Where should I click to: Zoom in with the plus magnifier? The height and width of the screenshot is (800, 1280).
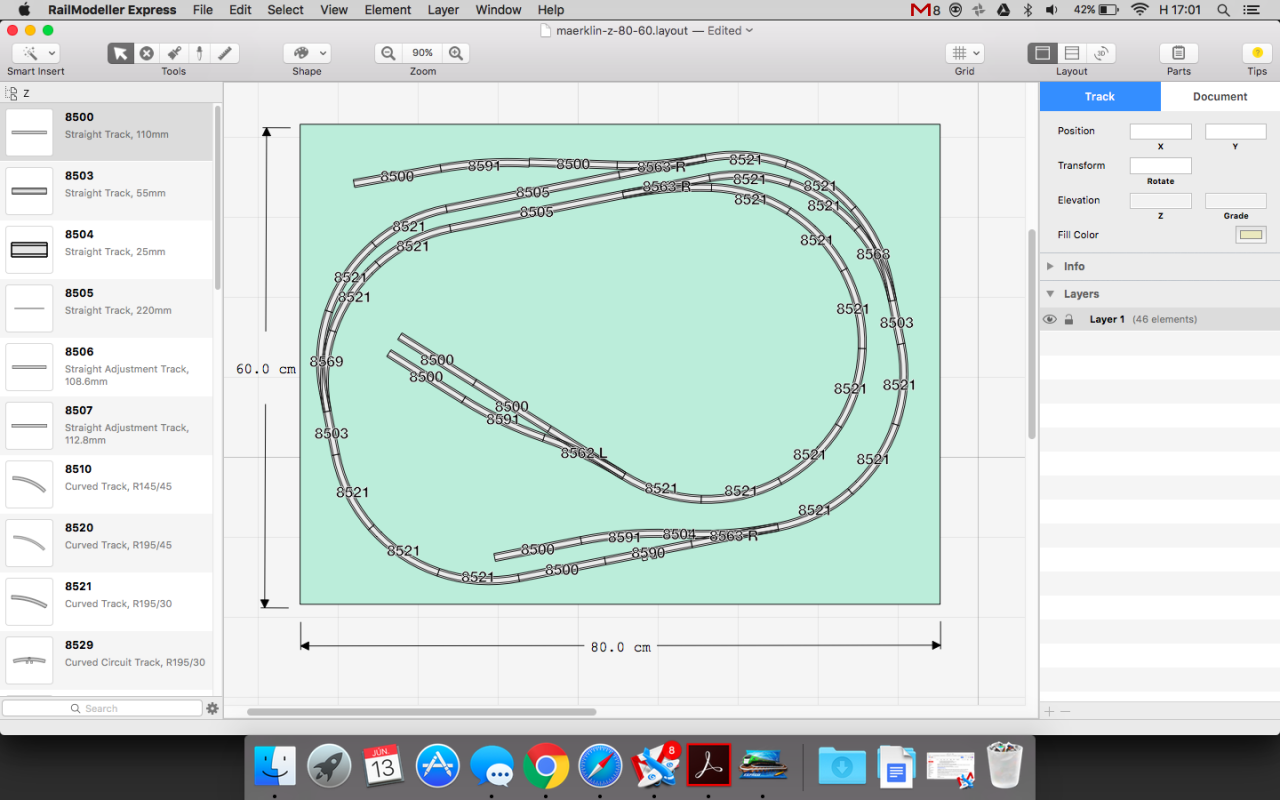click(456, 53)
